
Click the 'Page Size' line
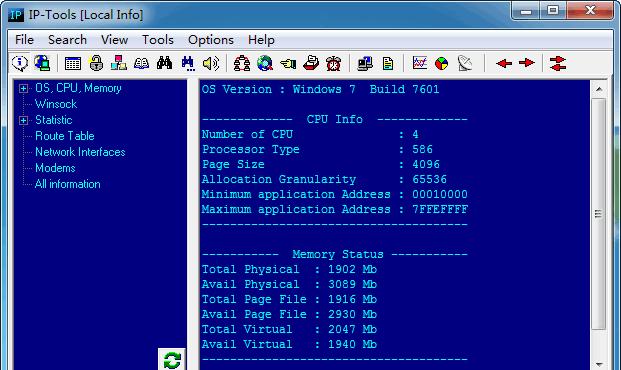[321, 164]
